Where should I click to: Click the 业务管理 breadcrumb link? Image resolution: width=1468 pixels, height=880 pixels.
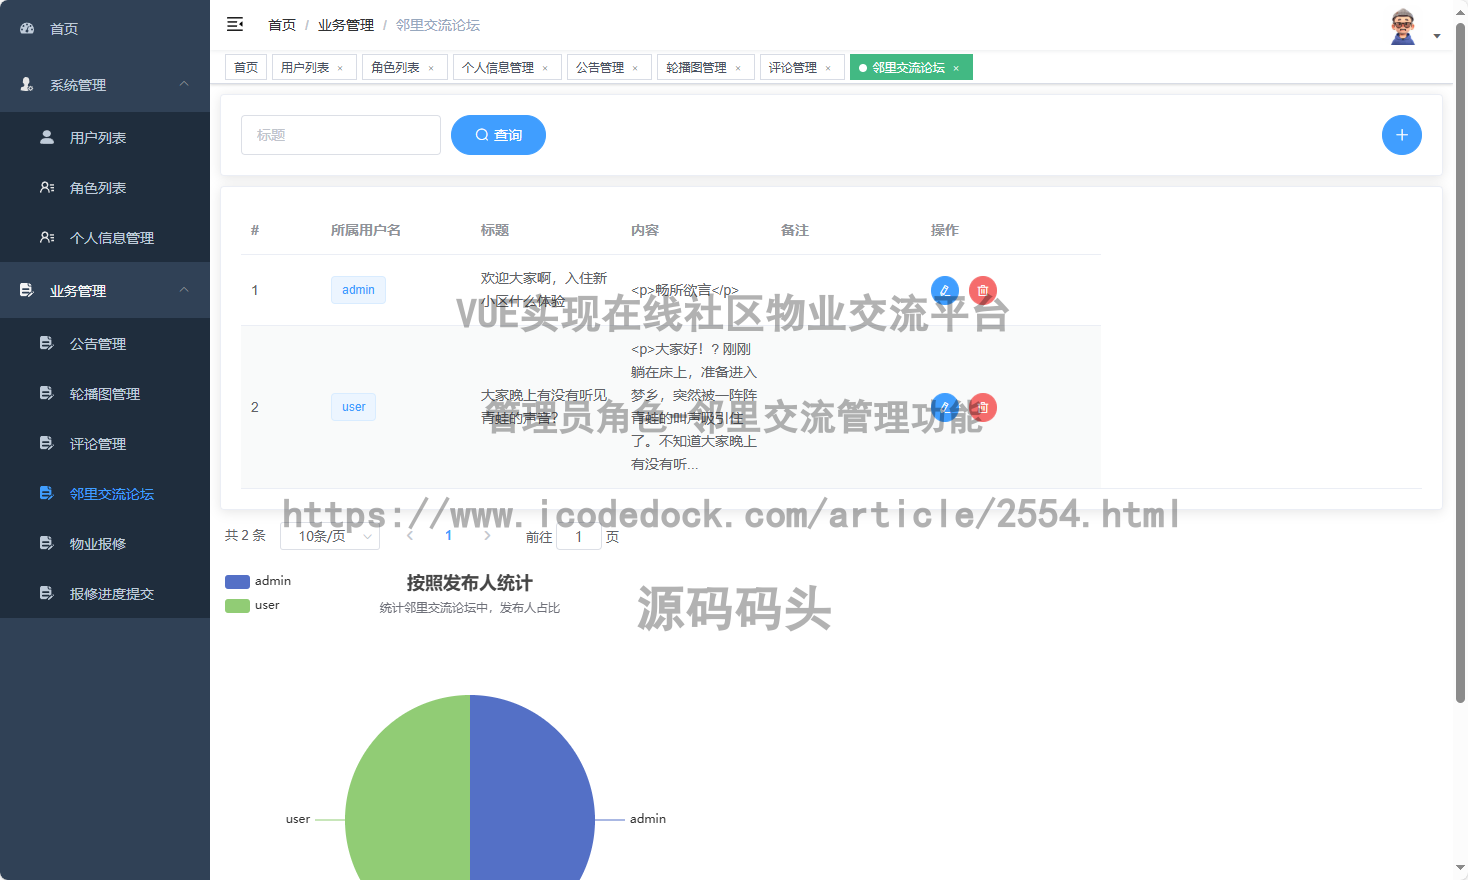[x=346, y=25]
